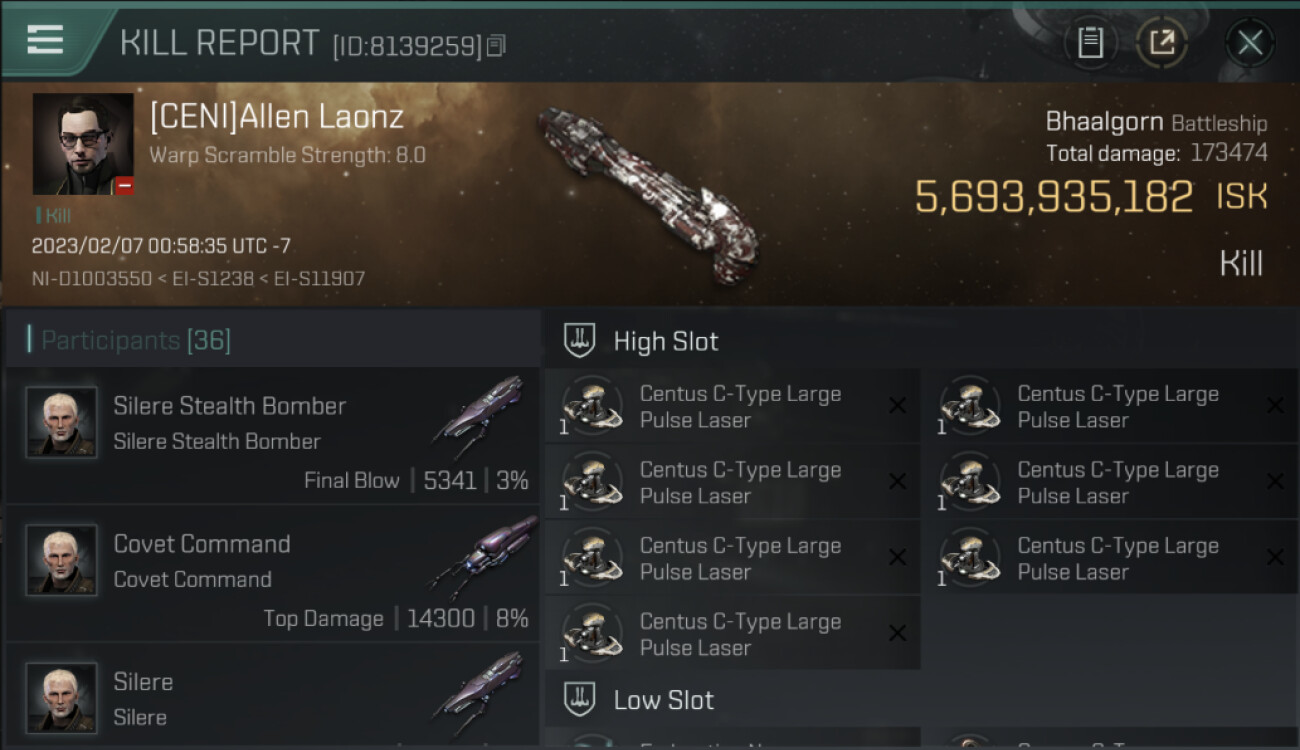Click the Bhaalgorn ship image
1300x750 pixels.
[x=649, y=195]
